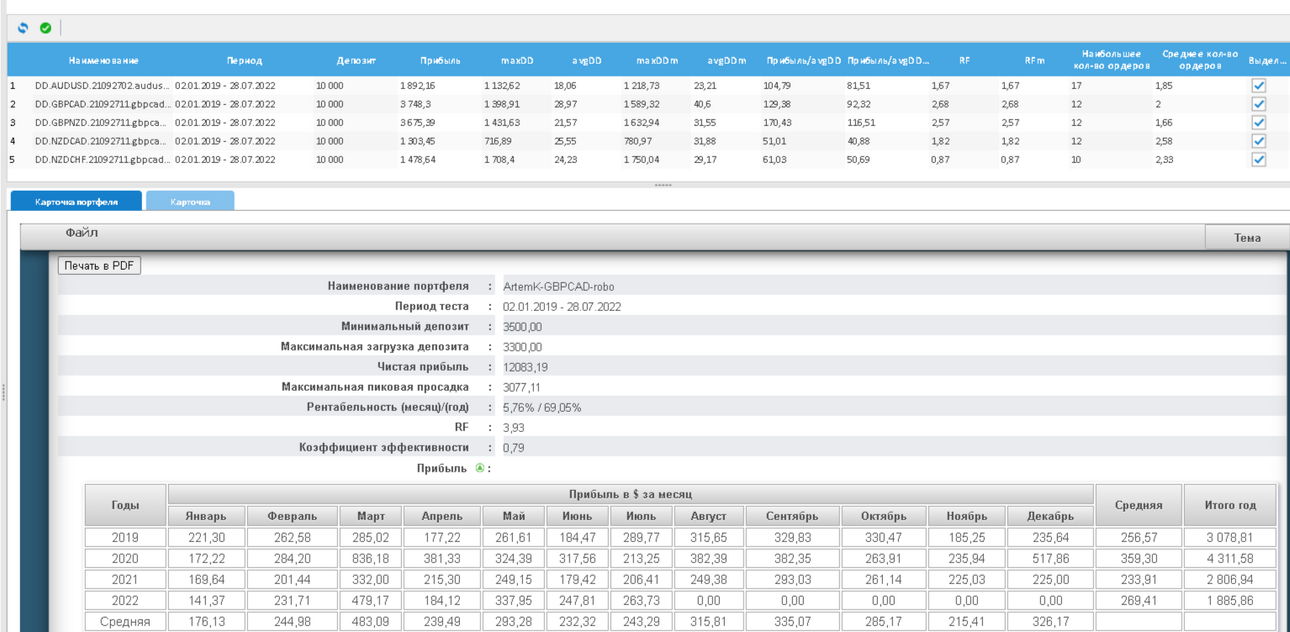
Task: Click the Наименование column header
Action: pyautogui.click(x=104, y=60)
